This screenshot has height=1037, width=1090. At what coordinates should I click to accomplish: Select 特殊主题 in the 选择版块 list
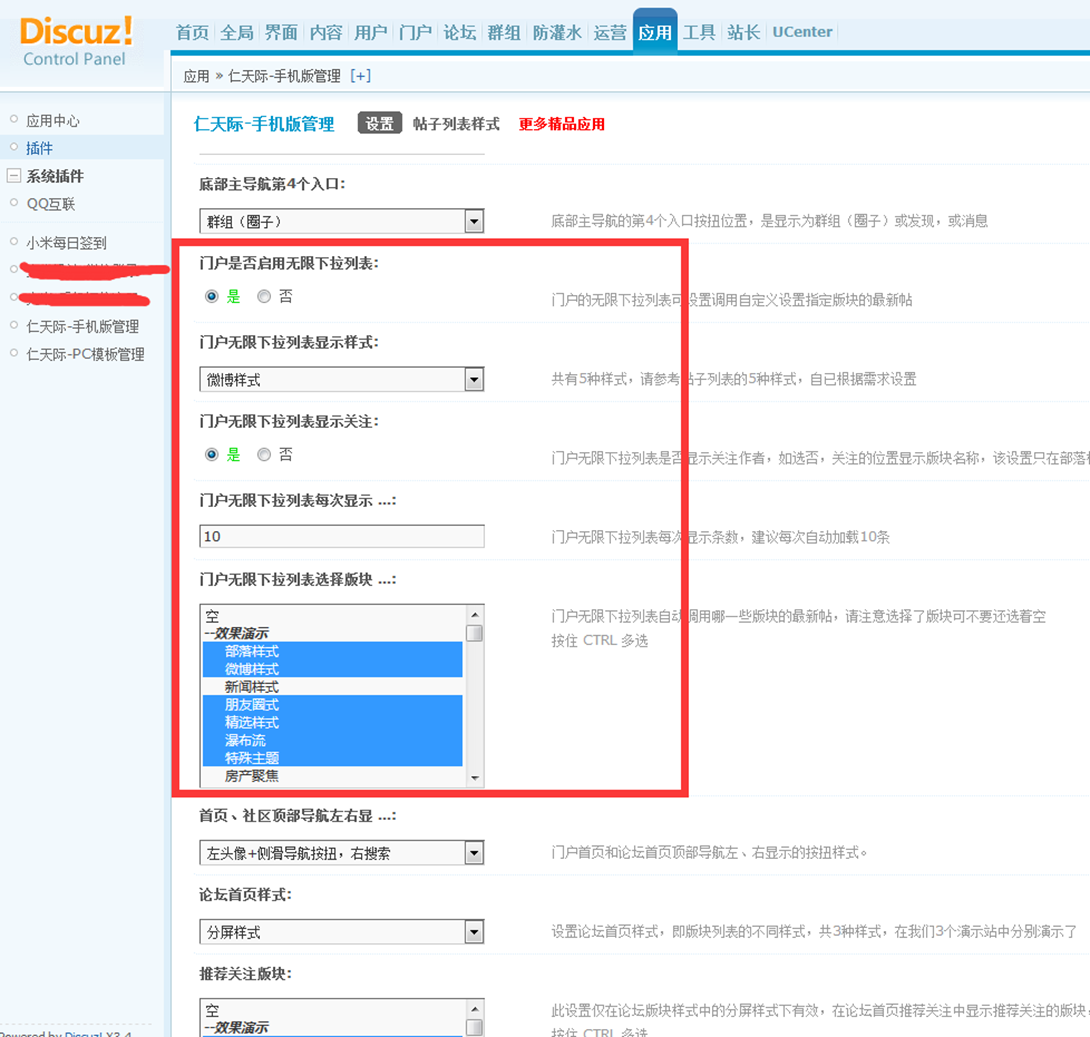pyautogui.click(x=332, y=758)
